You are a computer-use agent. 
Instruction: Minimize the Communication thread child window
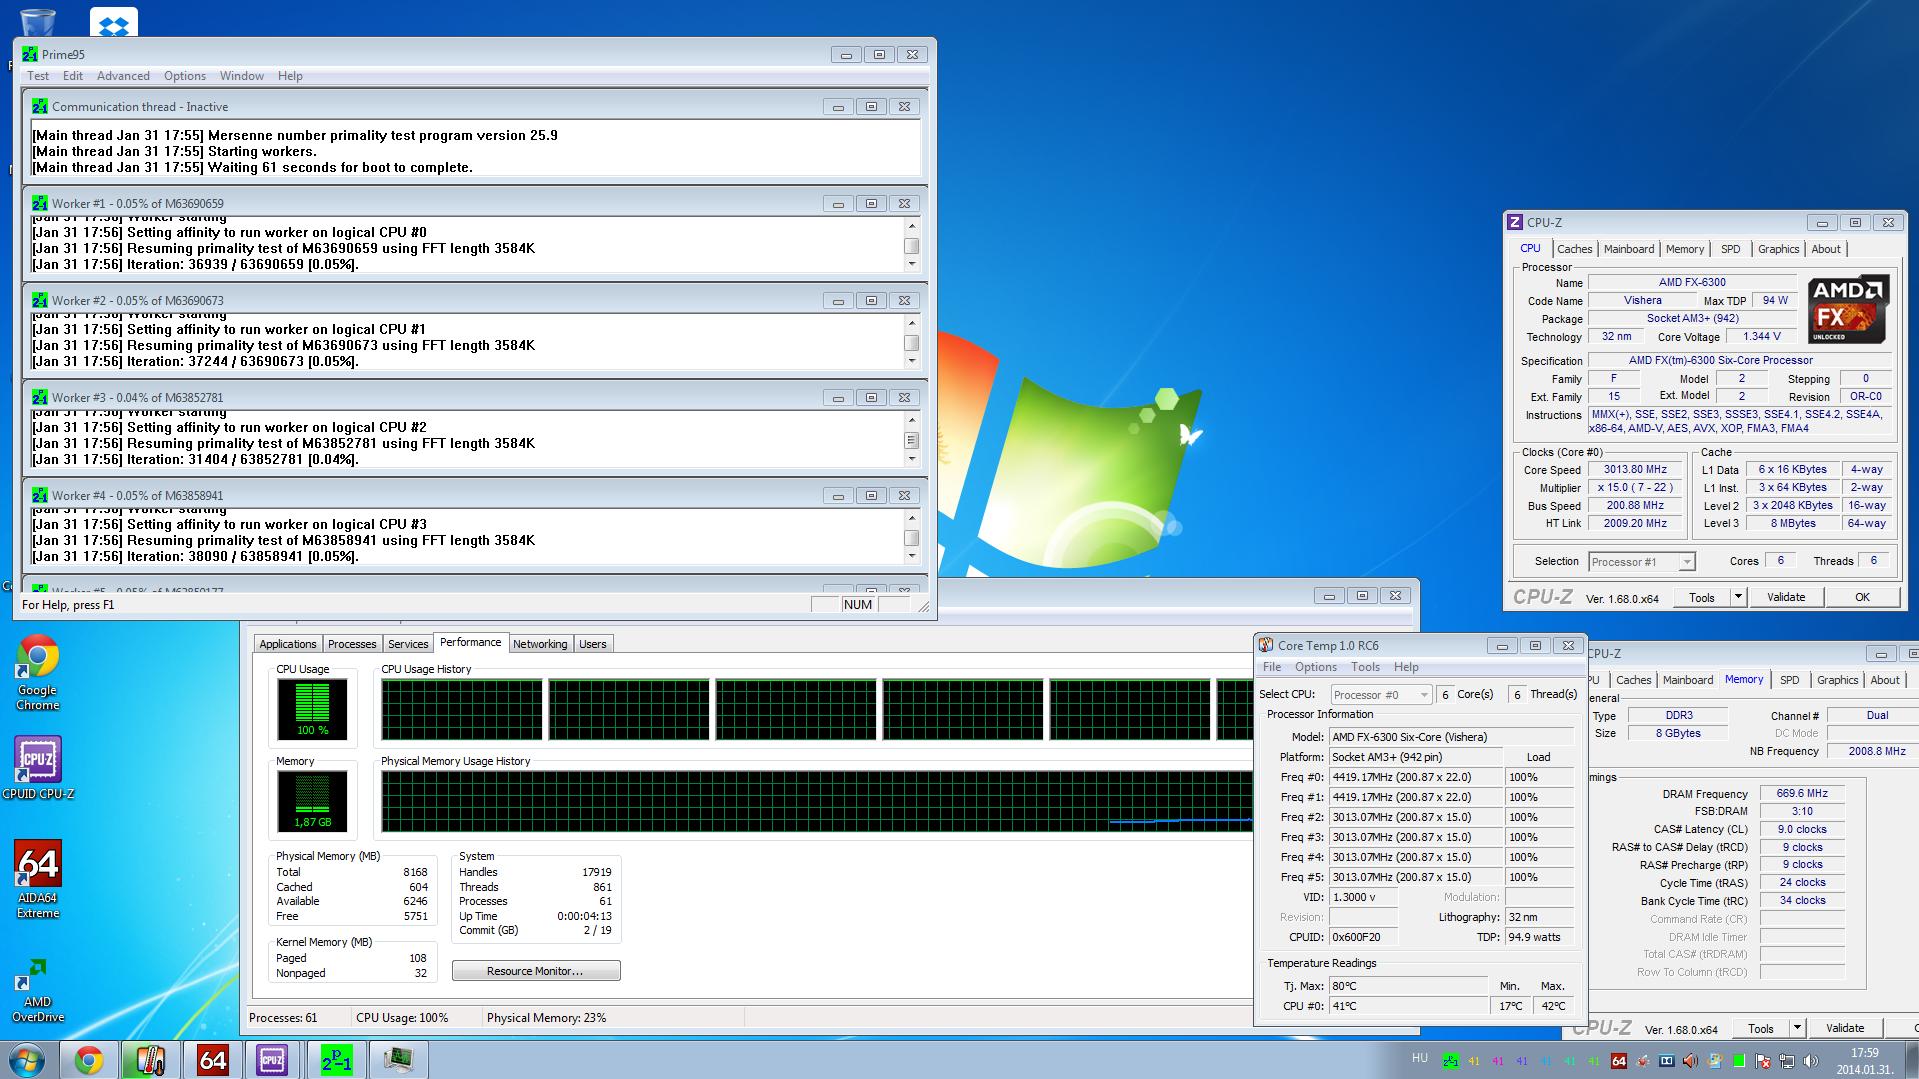pyautogui.click(x=838, y=106)
